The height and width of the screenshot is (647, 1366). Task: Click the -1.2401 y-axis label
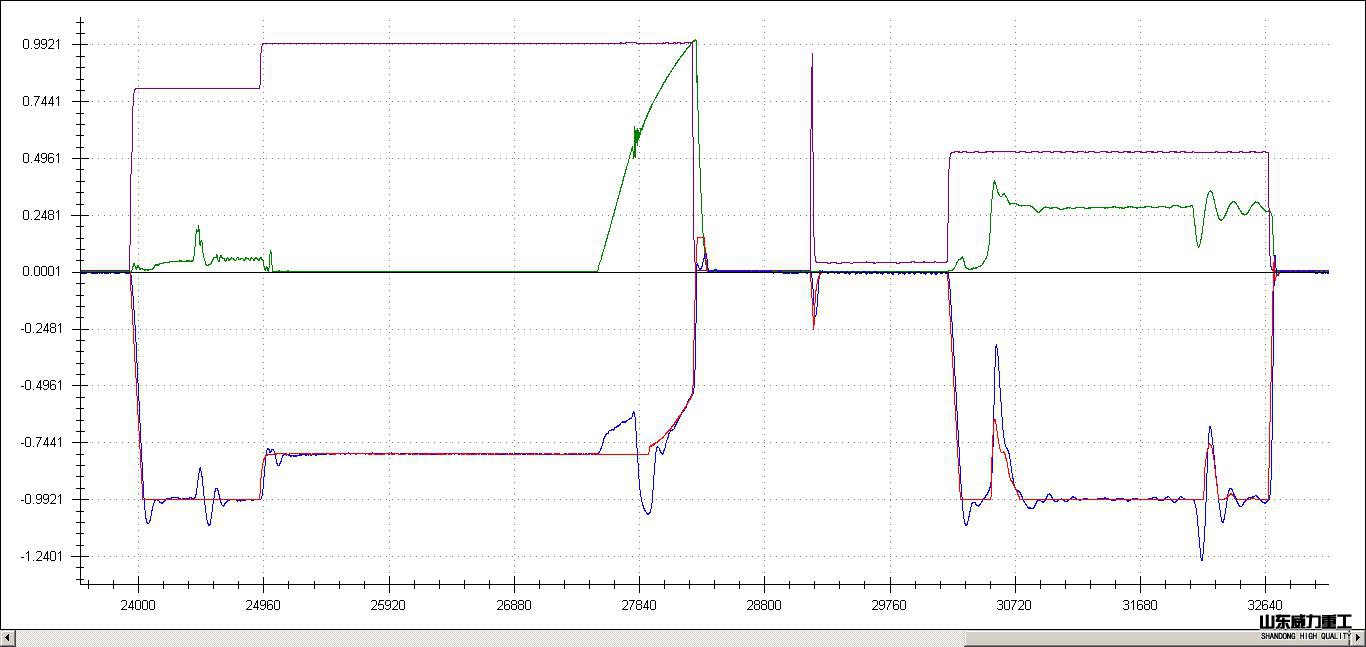[x=40, y=556]
